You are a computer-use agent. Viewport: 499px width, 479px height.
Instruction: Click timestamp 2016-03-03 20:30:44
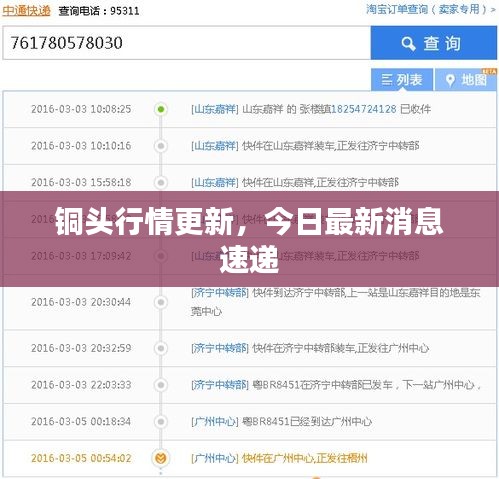[81, 302]
